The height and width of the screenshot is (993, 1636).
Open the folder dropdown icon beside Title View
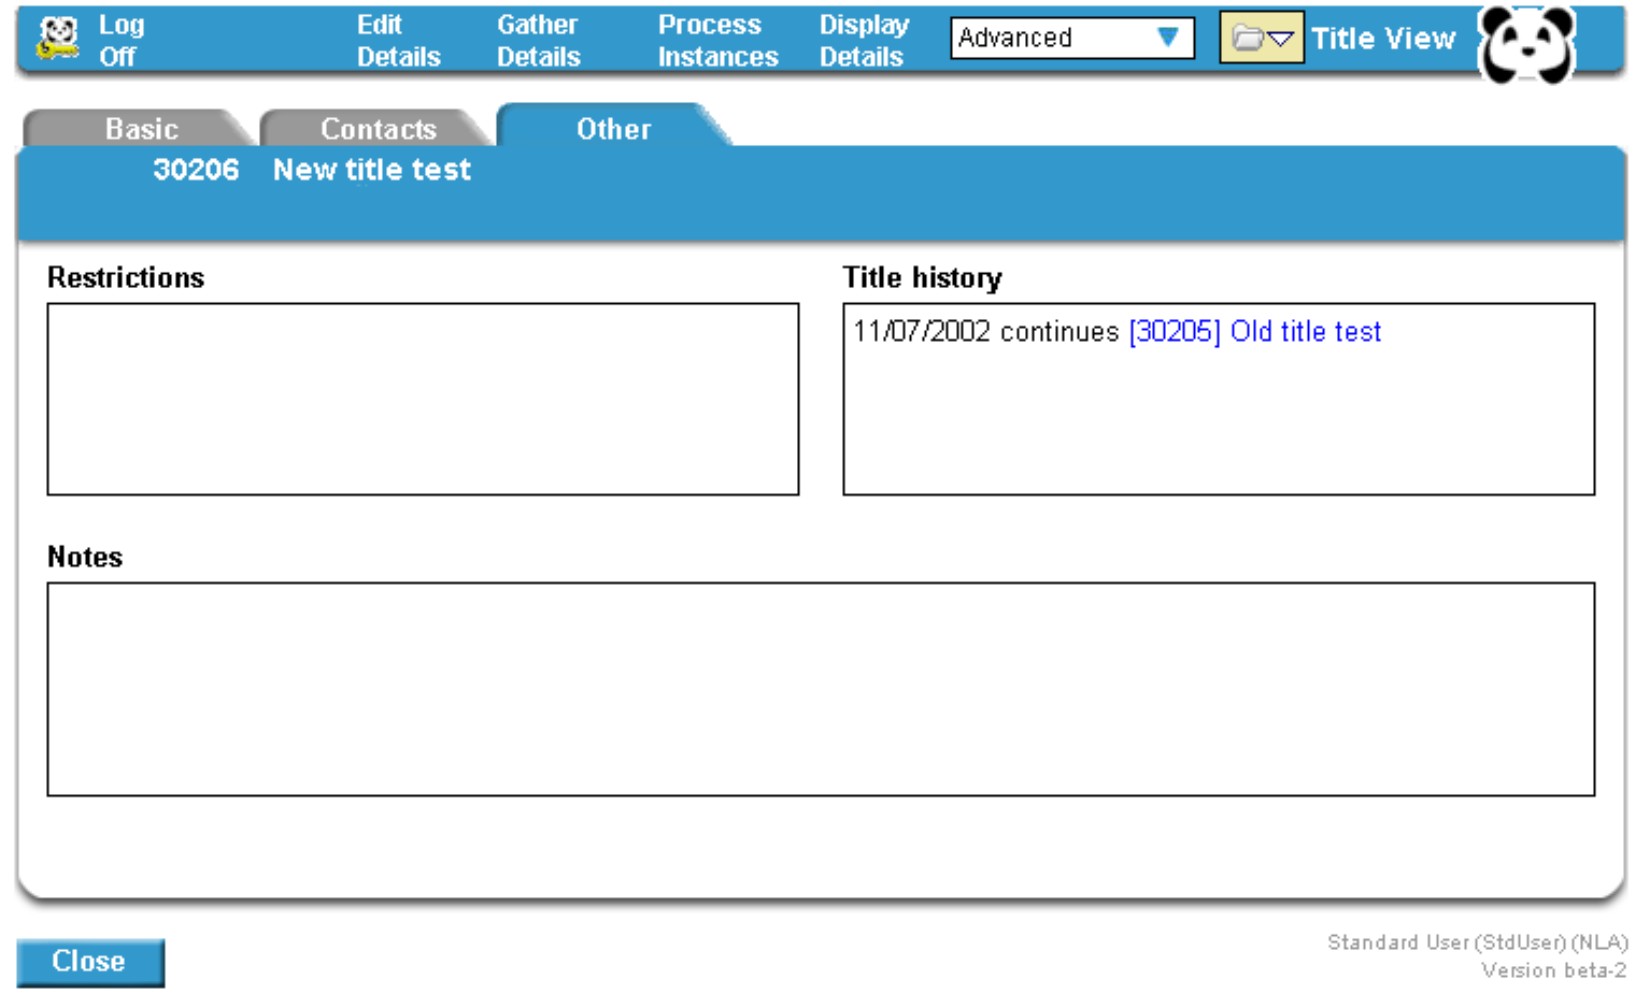pos(1261,38)
